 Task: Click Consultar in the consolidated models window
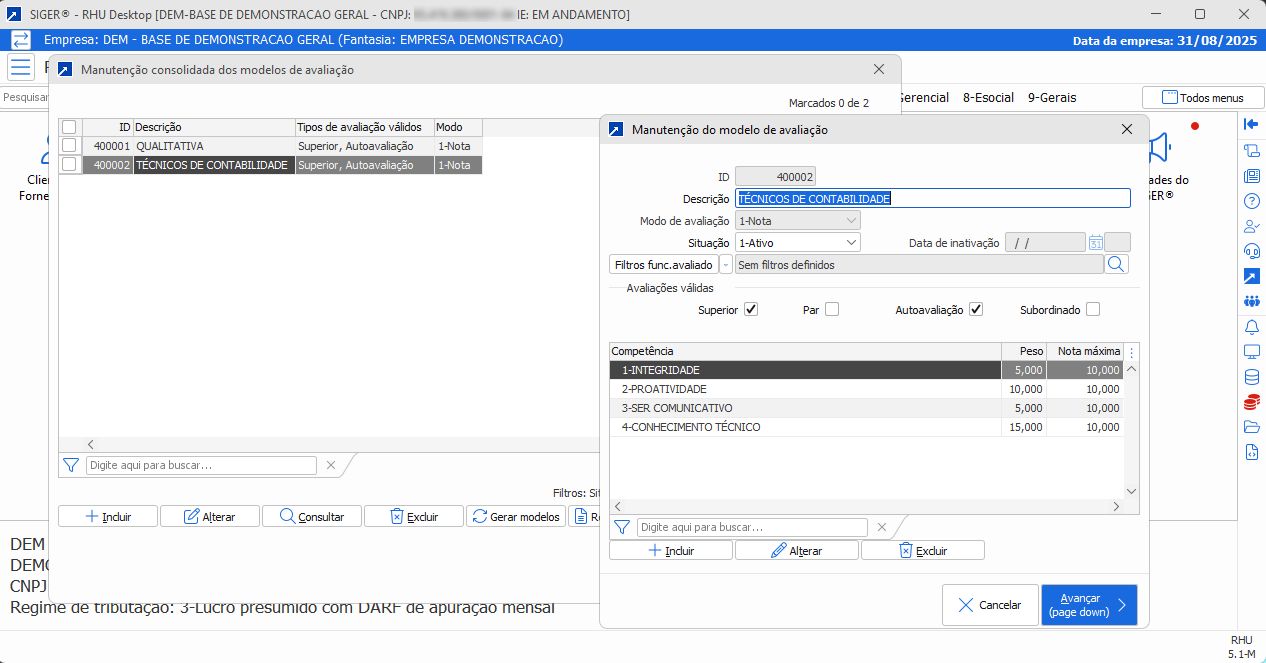click(312, 516)
